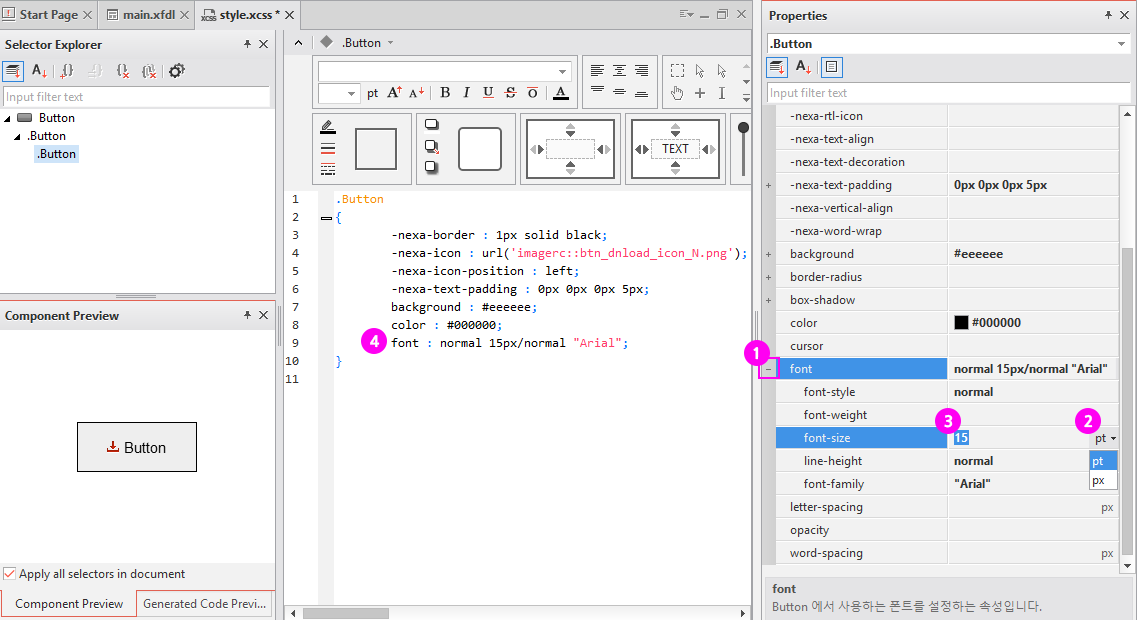Toggle underline formatting
Viewport: 1137px width, 620px height.
coord(488,93)
